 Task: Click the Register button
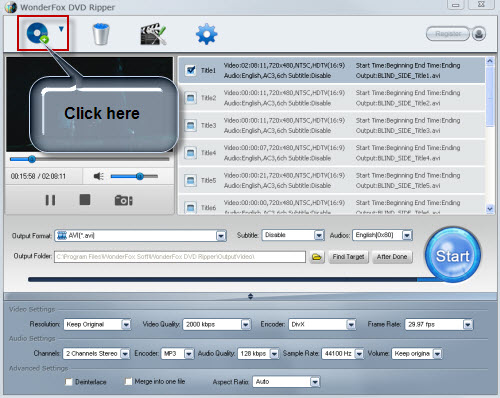448,34
